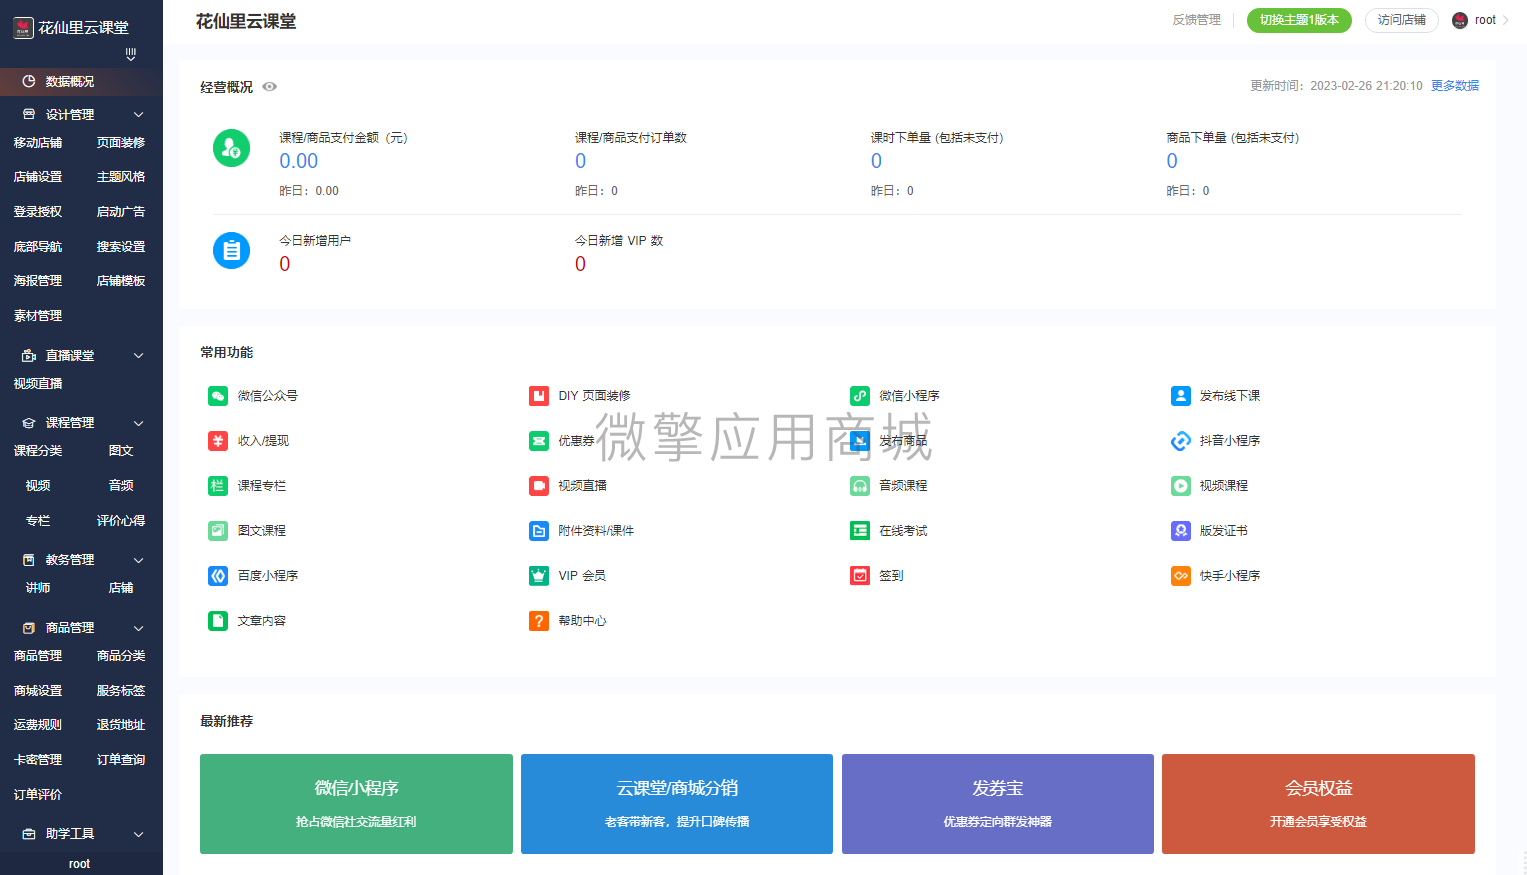
Task: Click the 今日新增用户 value
Action: (x=285, y=264)
